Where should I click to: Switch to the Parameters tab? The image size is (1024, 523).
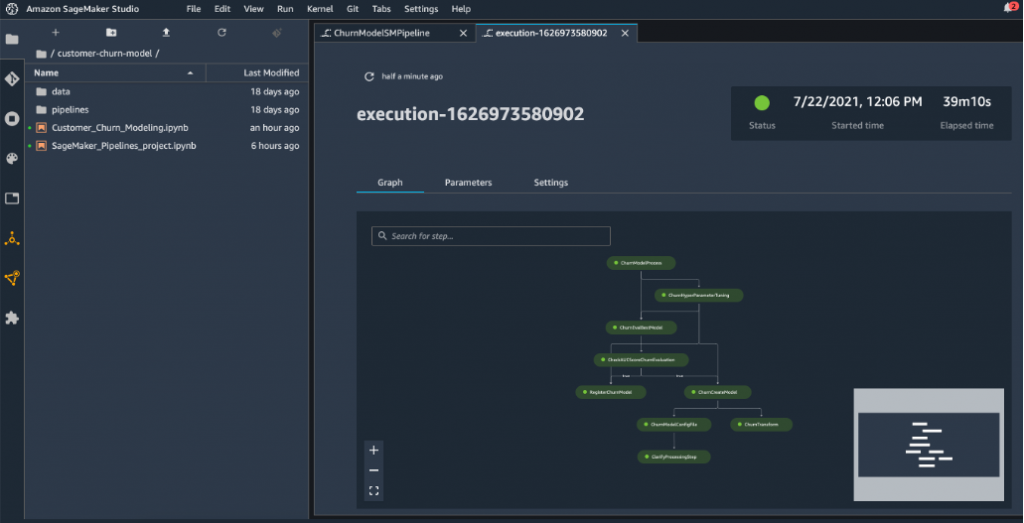click(x=468, y=183)
